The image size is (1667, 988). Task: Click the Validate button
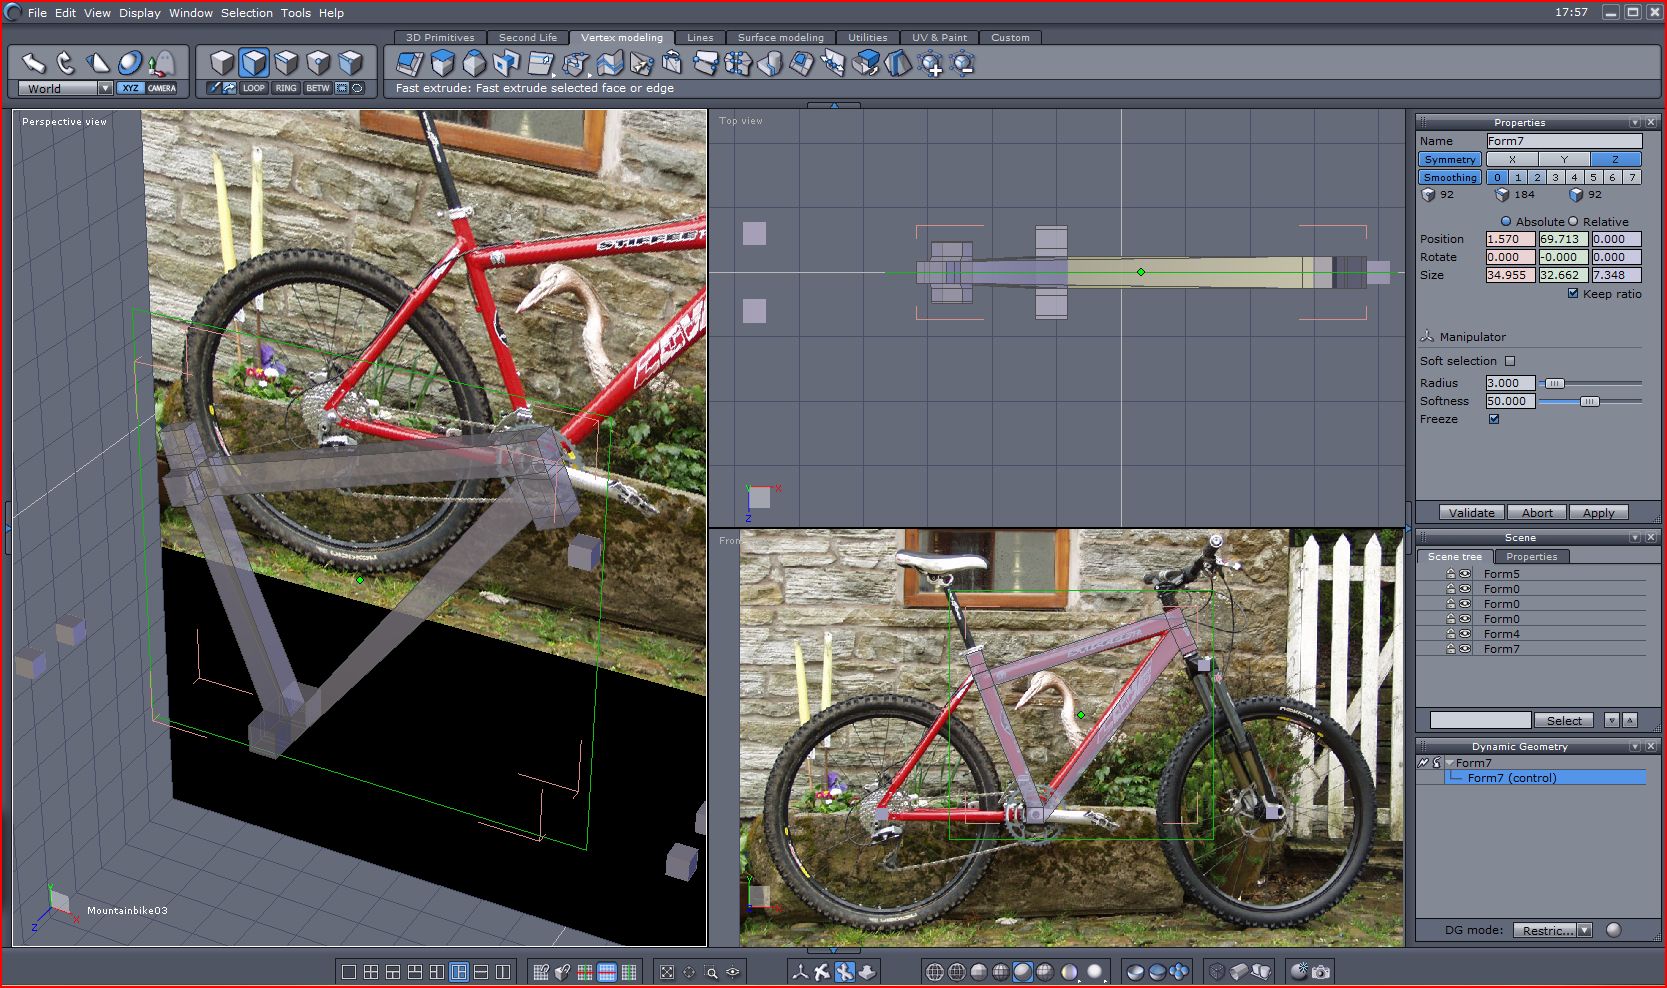1471,513
